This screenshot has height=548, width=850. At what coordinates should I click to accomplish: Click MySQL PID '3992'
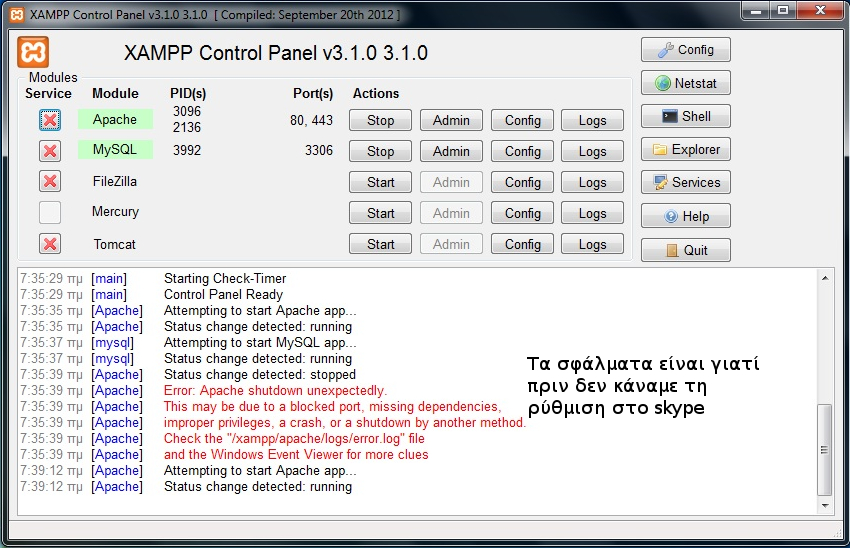(187, 150)
